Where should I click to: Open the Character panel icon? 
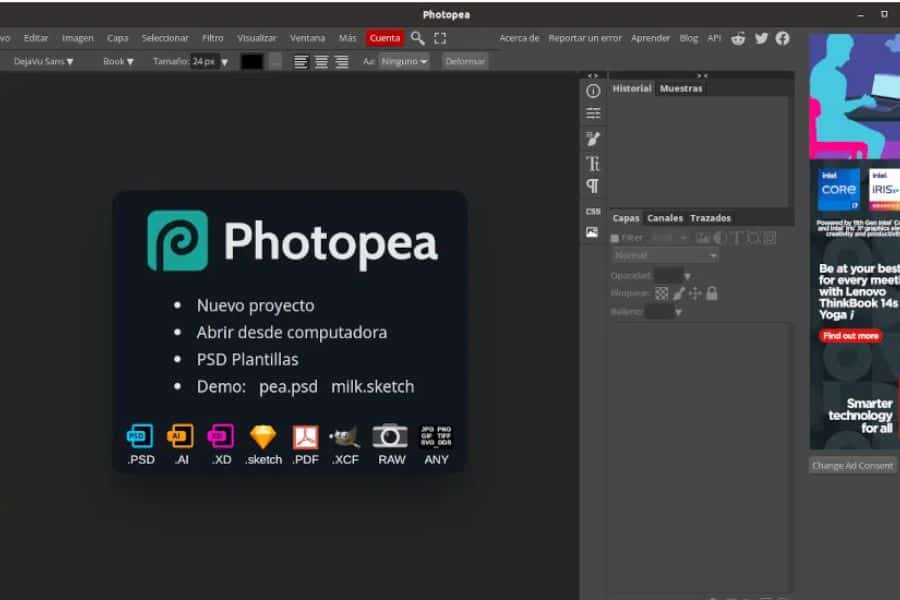tap(593, 164)
